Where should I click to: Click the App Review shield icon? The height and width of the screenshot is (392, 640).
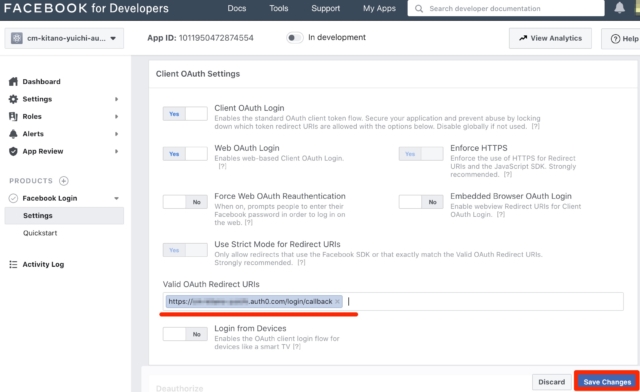click(x=13, y=151)
